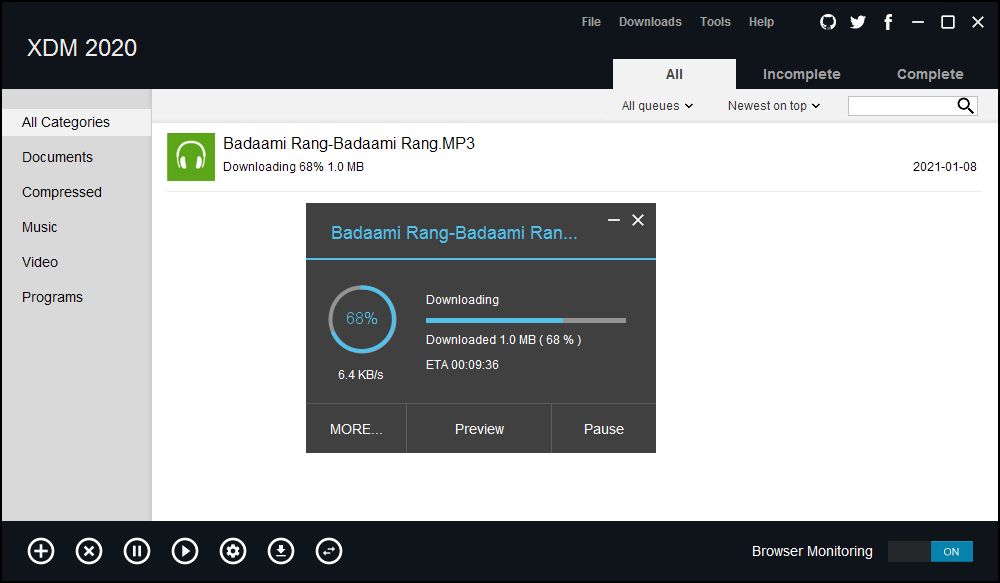Image resolution: width=1000 pixels, height=583 pixels.
Task: Select the Badaami Rang-Badaami Rang.MP3 file name
Action: tap(349, 143)
